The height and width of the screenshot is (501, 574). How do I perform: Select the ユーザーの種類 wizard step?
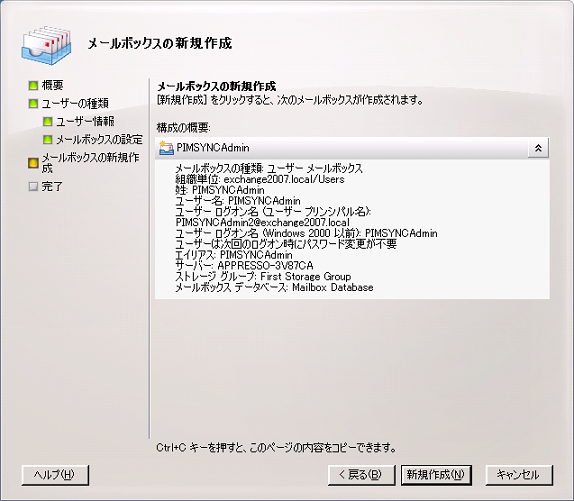pyautogui.click(x=75, y=104)
